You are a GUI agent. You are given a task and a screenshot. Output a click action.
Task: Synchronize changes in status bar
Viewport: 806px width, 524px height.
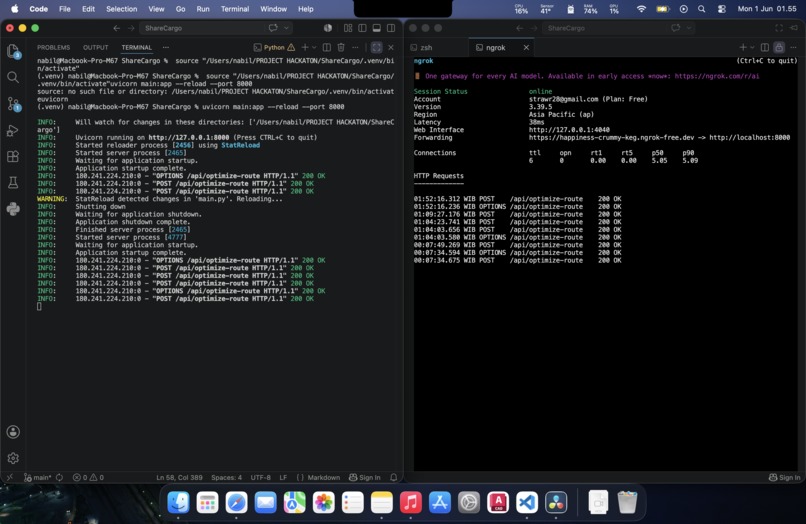pos(60,477)
